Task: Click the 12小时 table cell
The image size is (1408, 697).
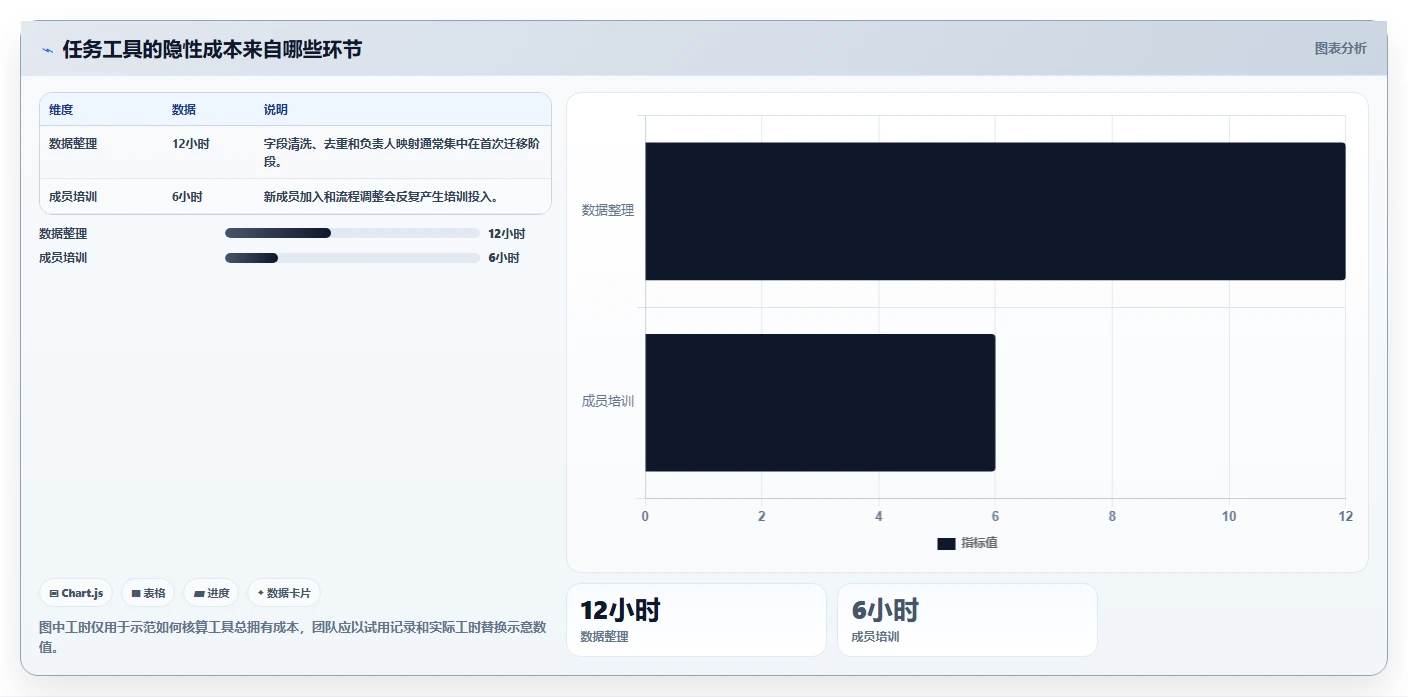Action: [x=191, y=144]
